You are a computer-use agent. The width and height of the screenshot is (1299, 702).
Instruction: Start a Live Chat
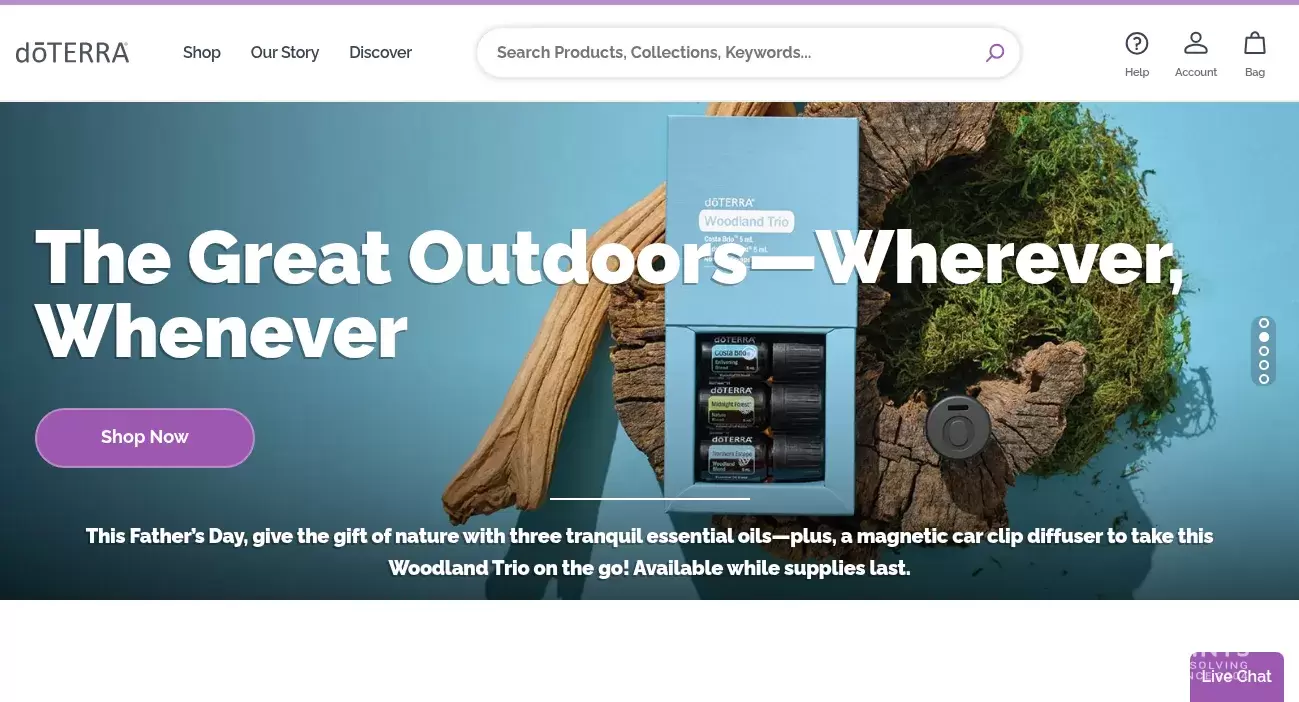pos(1236,676)
